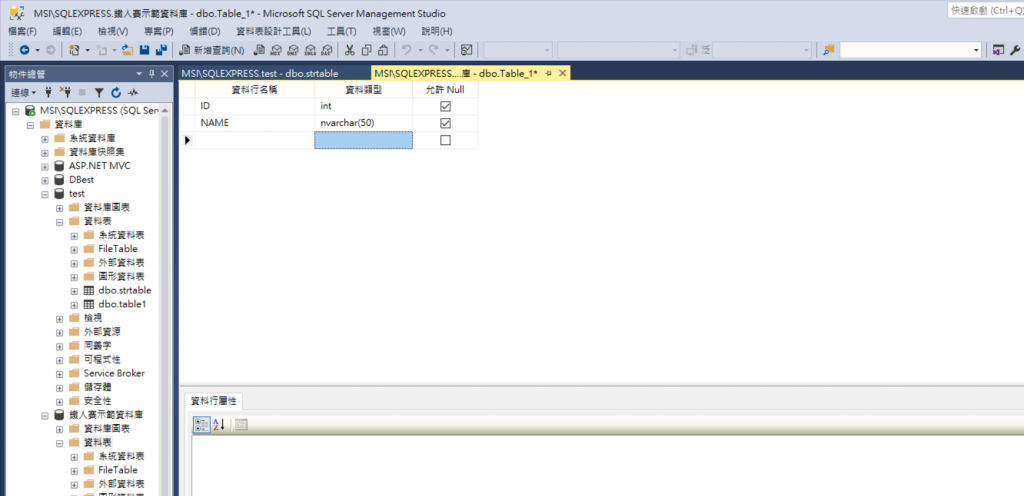Expand the dbo.strtable tree node

[x=74, y=291]
